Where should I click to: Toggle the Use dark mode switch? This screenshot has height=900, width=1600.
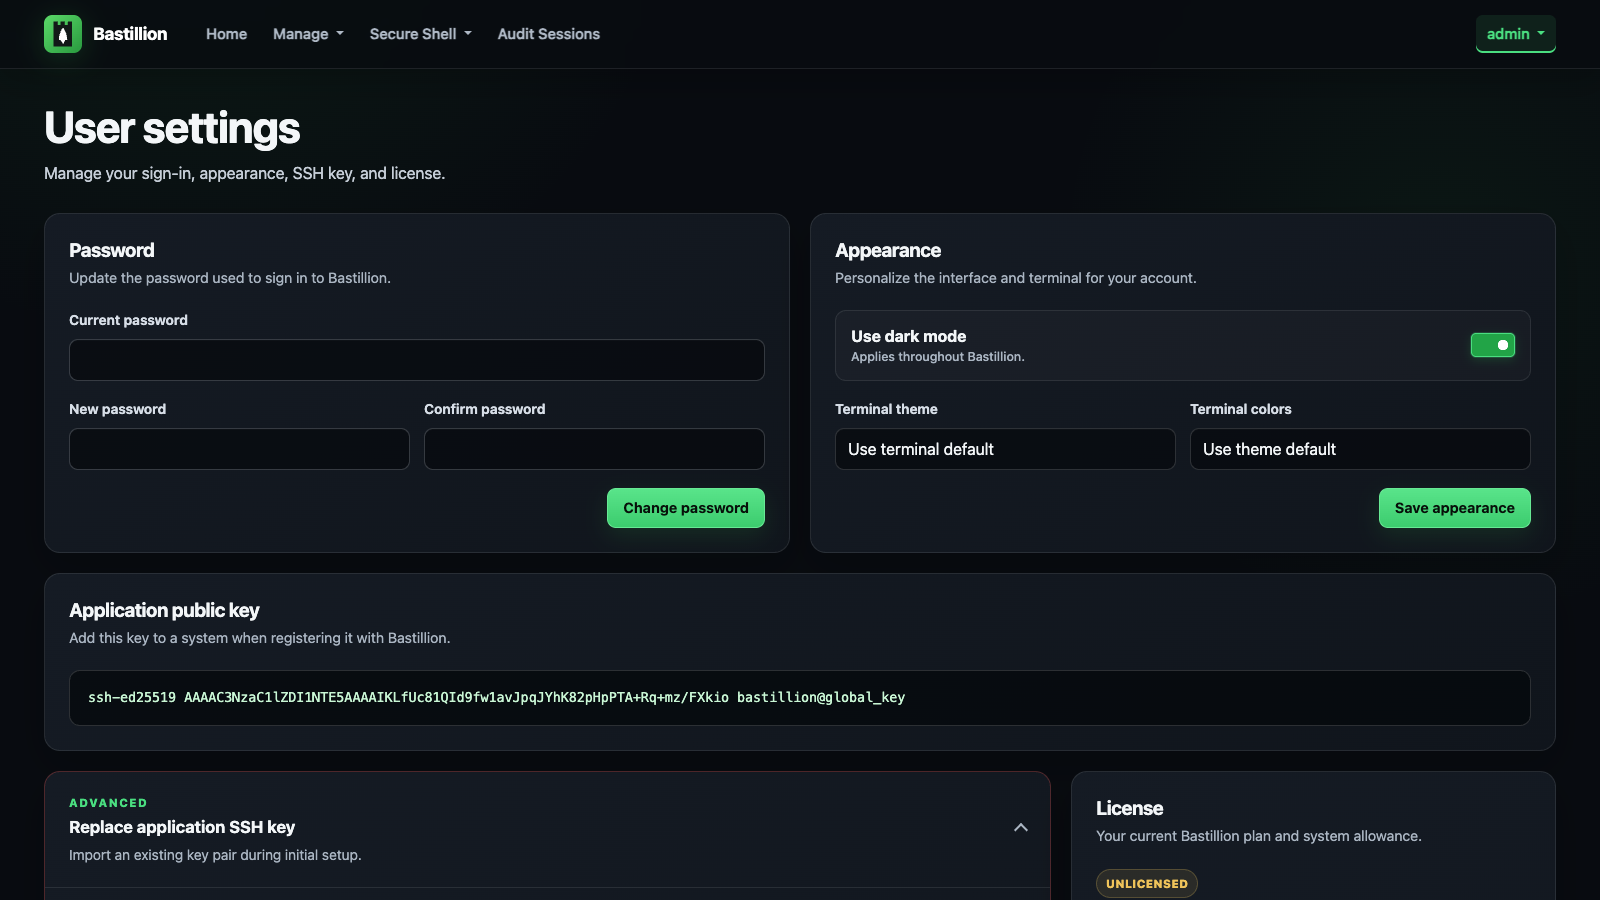pos(1492,345)
